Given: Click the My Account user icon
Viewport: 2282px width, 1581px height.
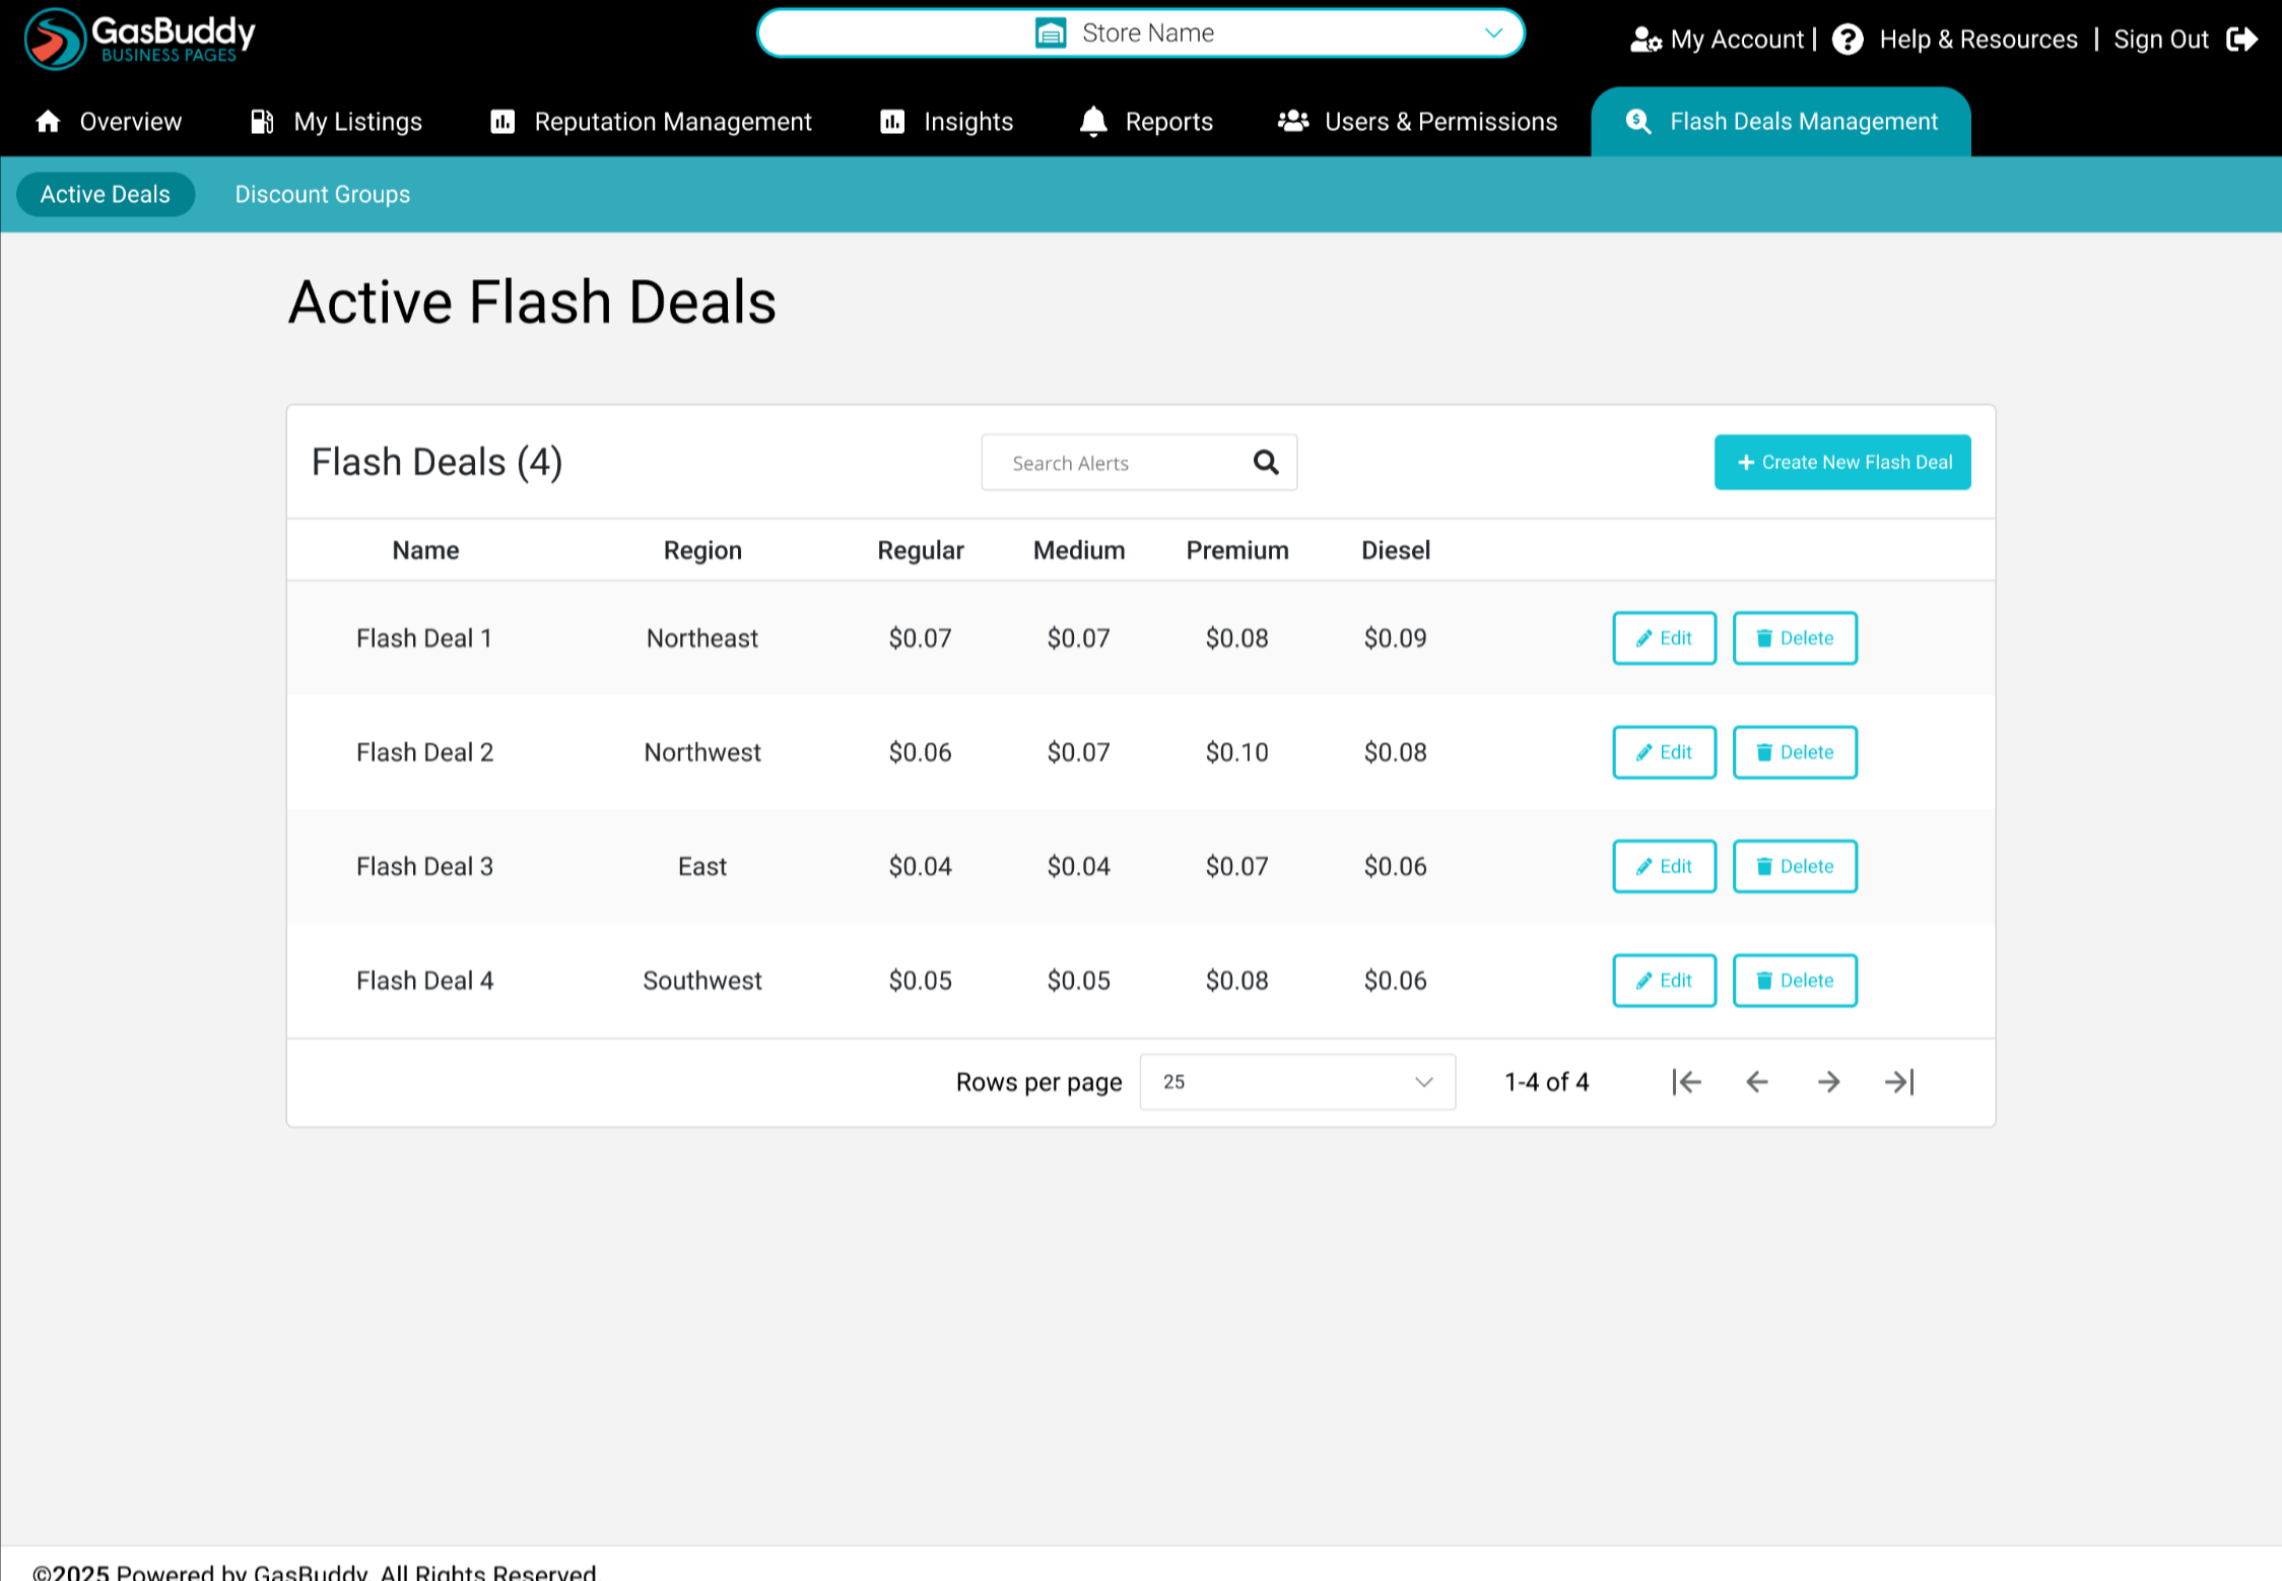Looking at the screenshot, I should (1645, 39).
